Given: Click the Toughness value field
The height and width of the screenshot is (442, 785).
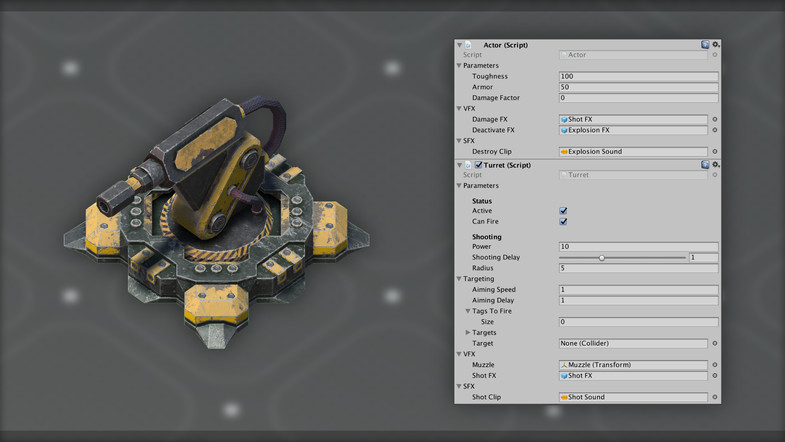Looking at the screenshot, I should tap(638, 76).
